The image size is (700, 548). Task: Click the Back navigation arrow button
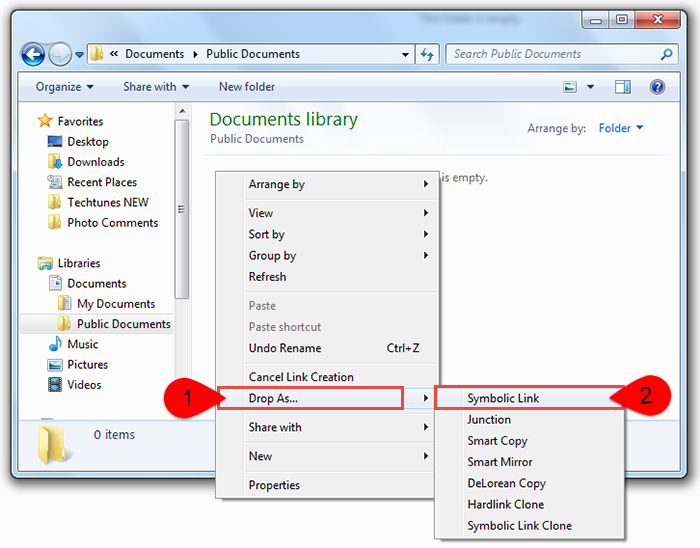coord(33,54)
